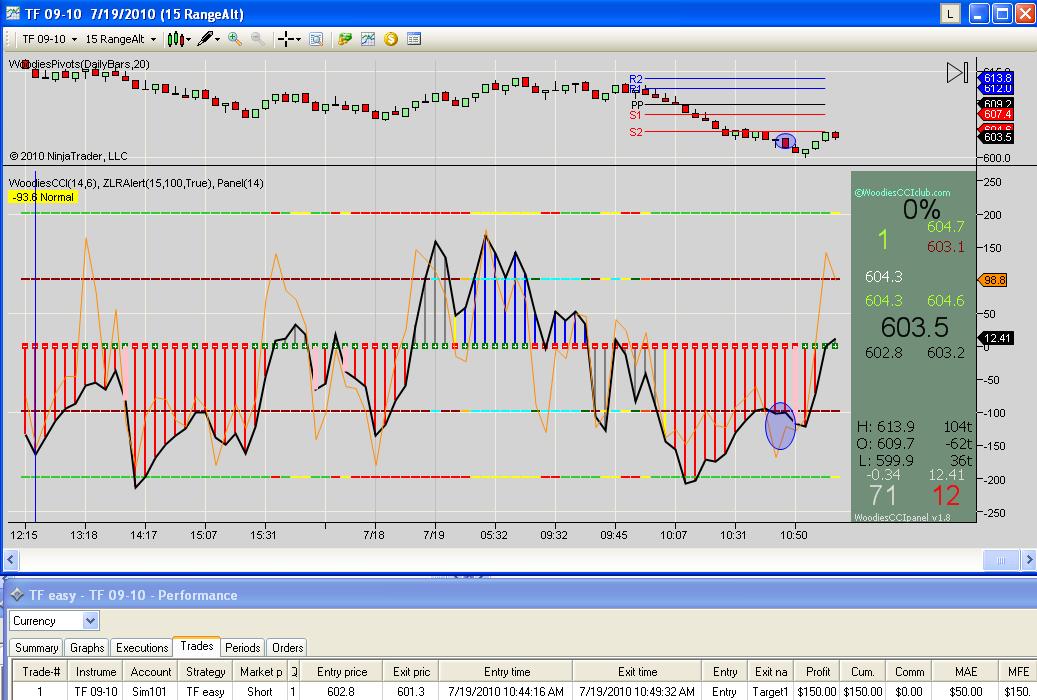
Task: Click the yellow -93.6 Normal label
Action: [x=44, y=197]
